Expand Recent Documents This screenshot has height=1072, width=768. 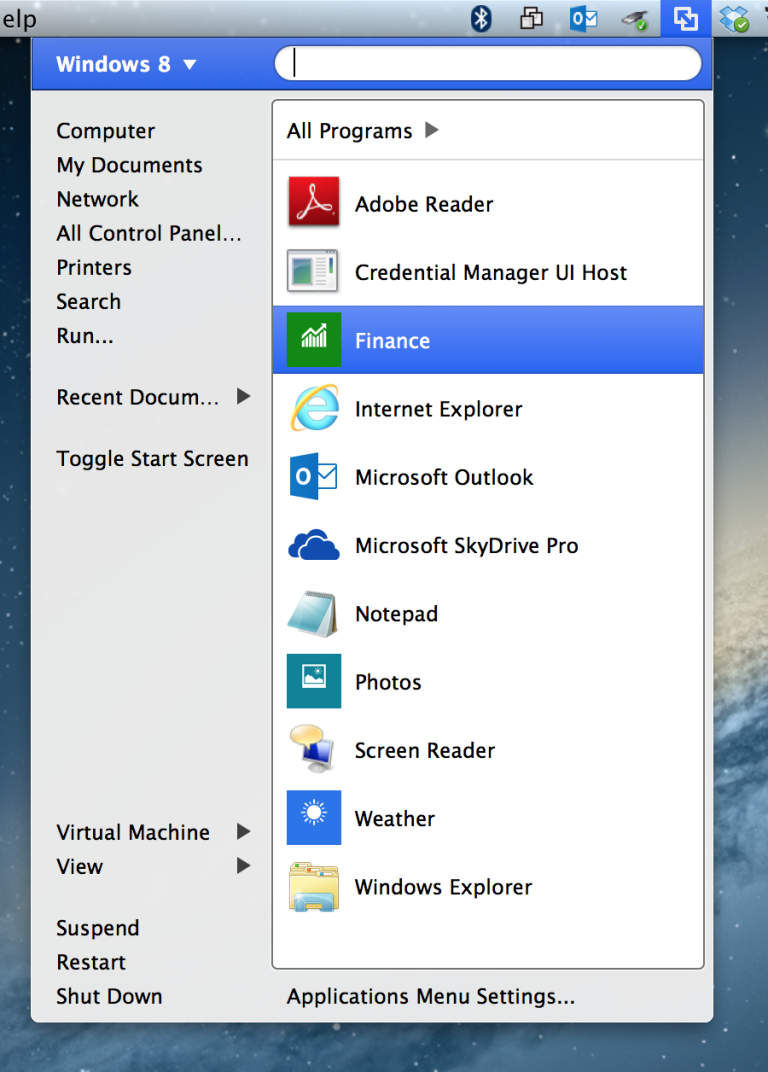click(x=137, y=397)
